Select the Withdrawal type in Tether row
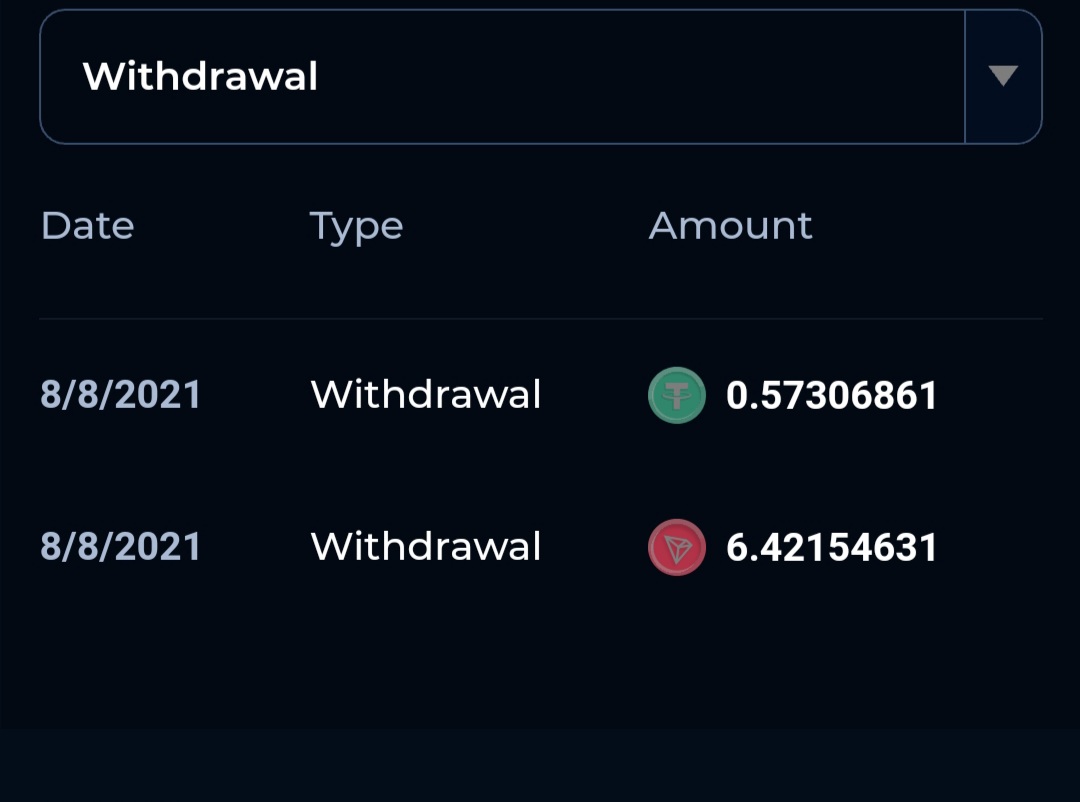 pyautogui.click(x=426, y=395)
